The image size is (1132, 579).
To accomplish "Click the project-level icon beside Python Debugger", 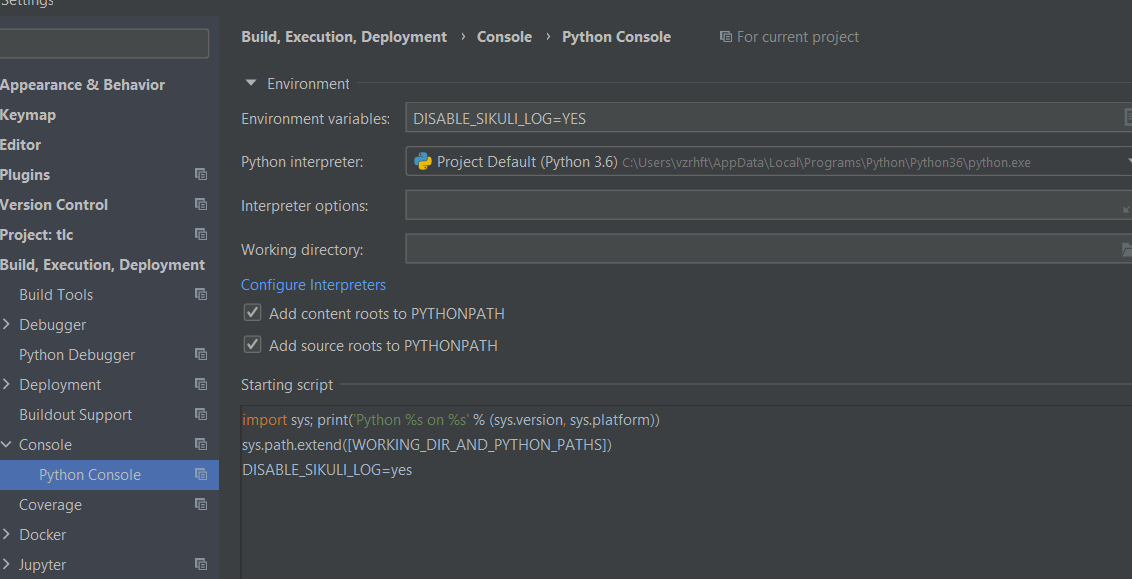I will [201, 355].
